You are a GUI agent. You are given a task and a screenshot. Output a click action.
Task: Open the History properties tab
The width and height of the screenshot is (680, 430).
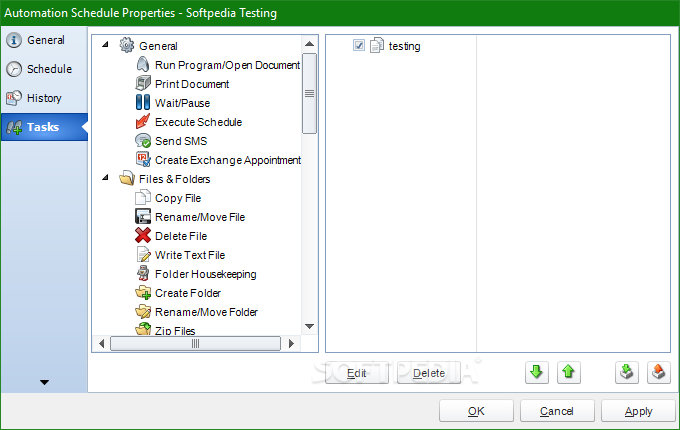tap(44, 98)
